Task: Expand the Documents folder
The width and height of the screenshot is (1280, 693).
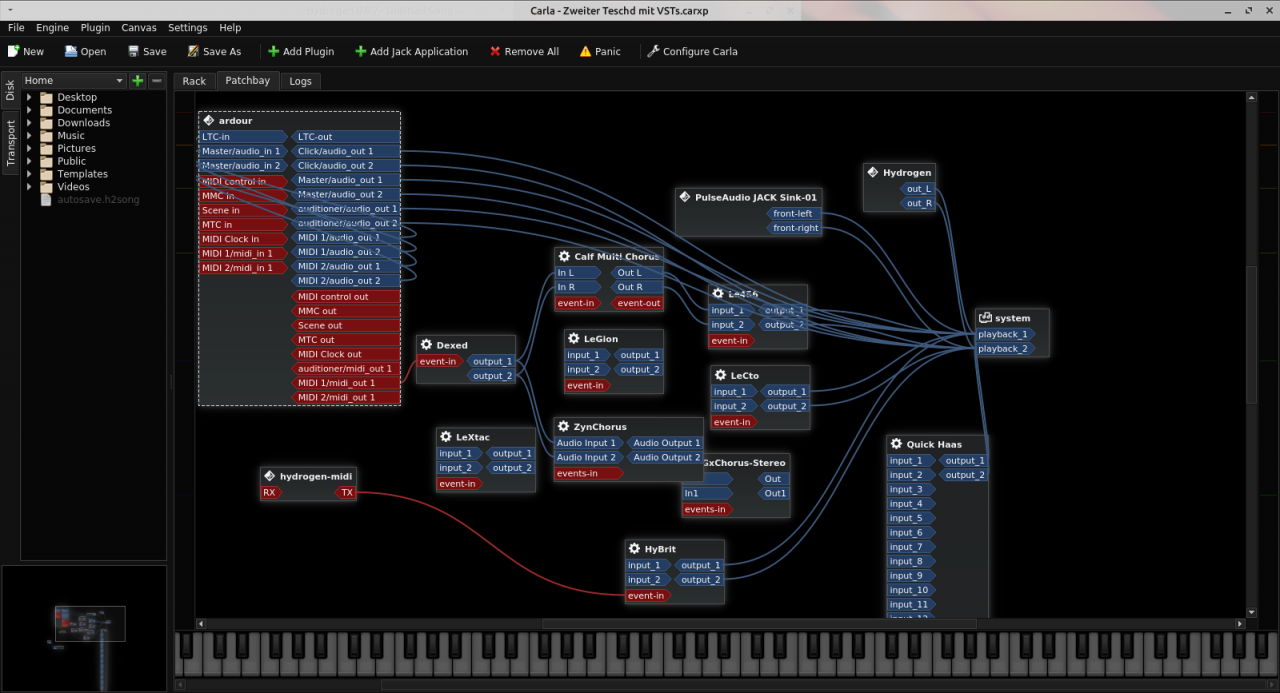Action: click(x=29, y=110)
